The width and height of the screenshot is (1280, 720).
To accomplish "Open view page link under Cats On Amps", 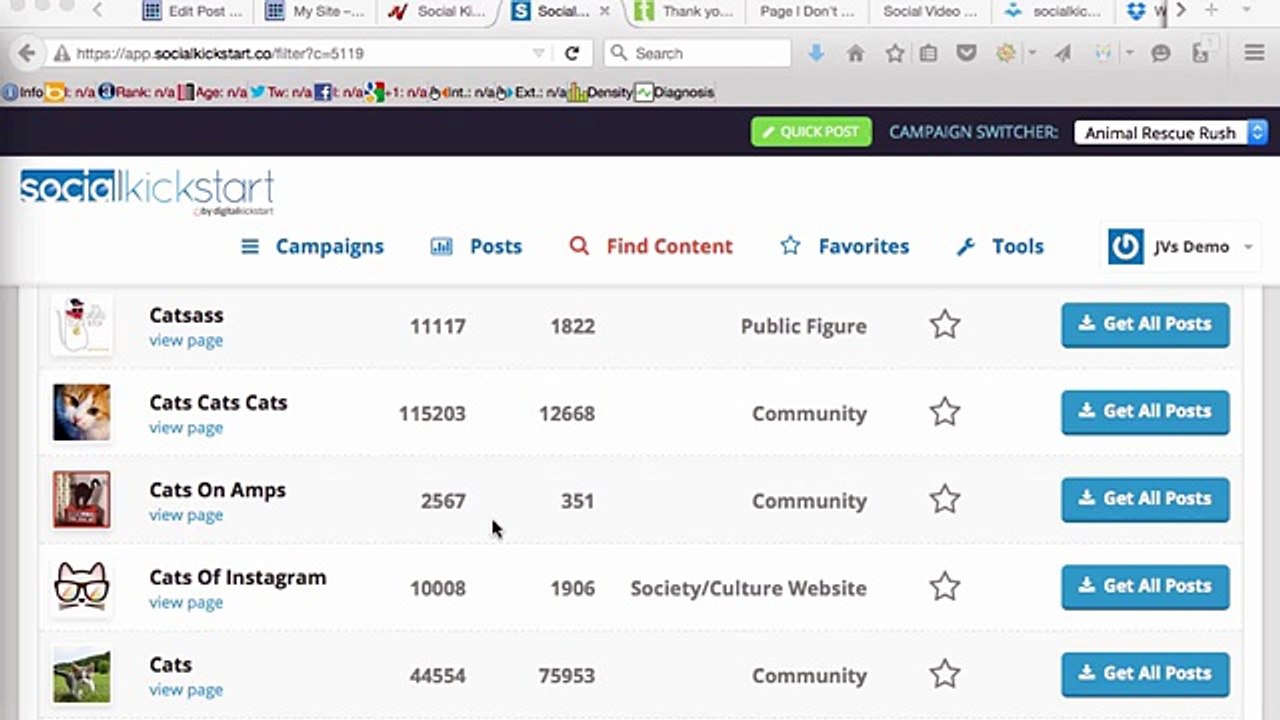I will point(186,515).
